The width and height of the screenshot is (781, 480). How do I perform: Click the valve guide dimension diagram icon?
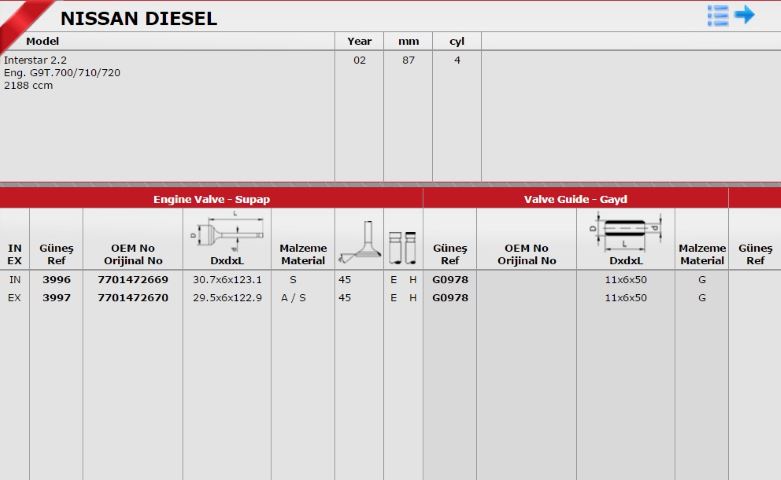626,232
